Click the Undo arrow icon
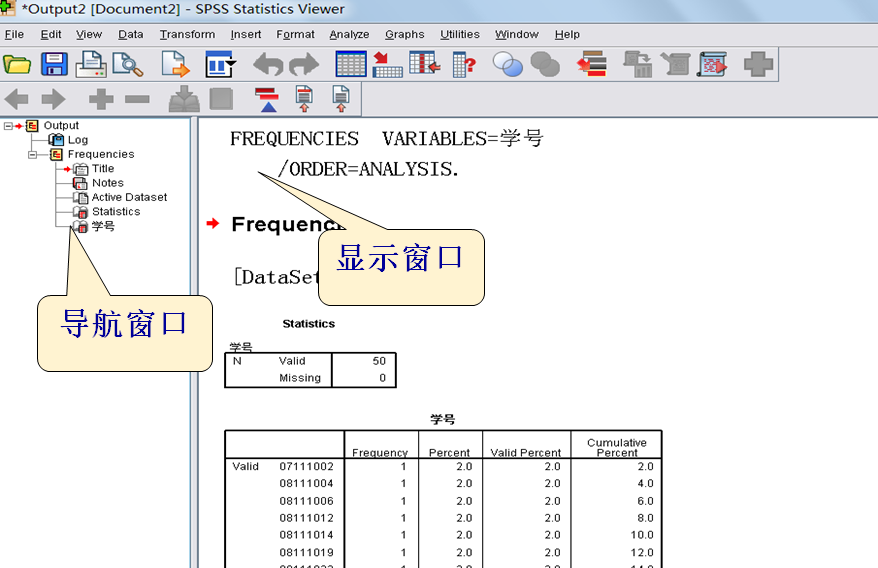Screen dimensions: 878x568 tap(268, 64)
